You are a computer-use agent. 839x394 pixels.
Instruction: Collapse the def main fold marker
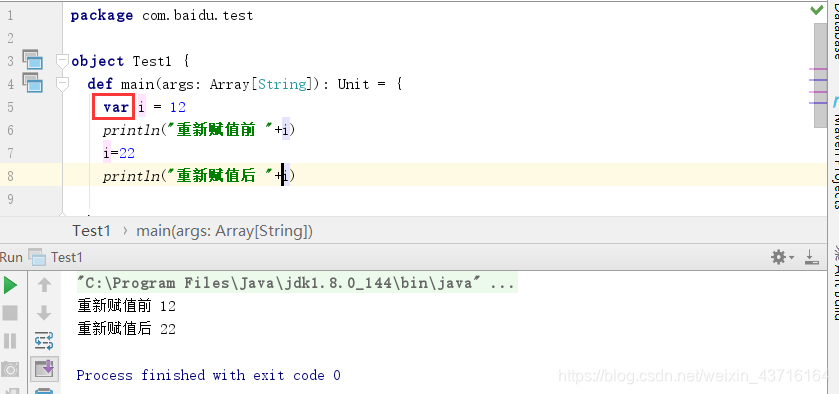63,84
